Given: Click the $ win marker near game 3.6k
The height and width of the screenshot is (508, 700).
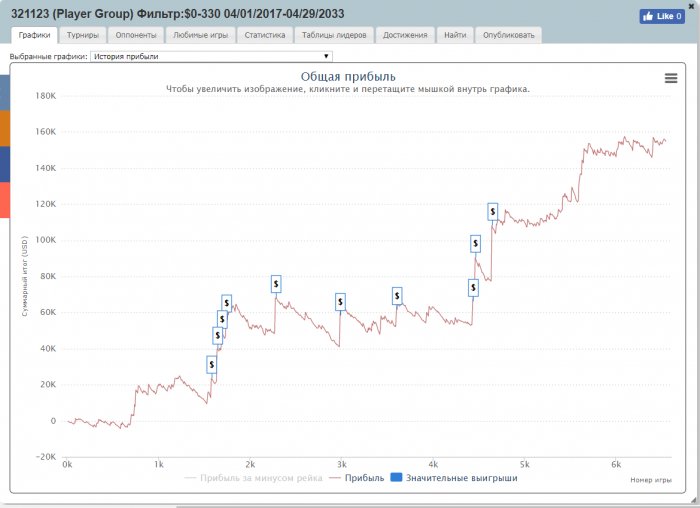Looking at the screenshot, I should tap(397, 296).
